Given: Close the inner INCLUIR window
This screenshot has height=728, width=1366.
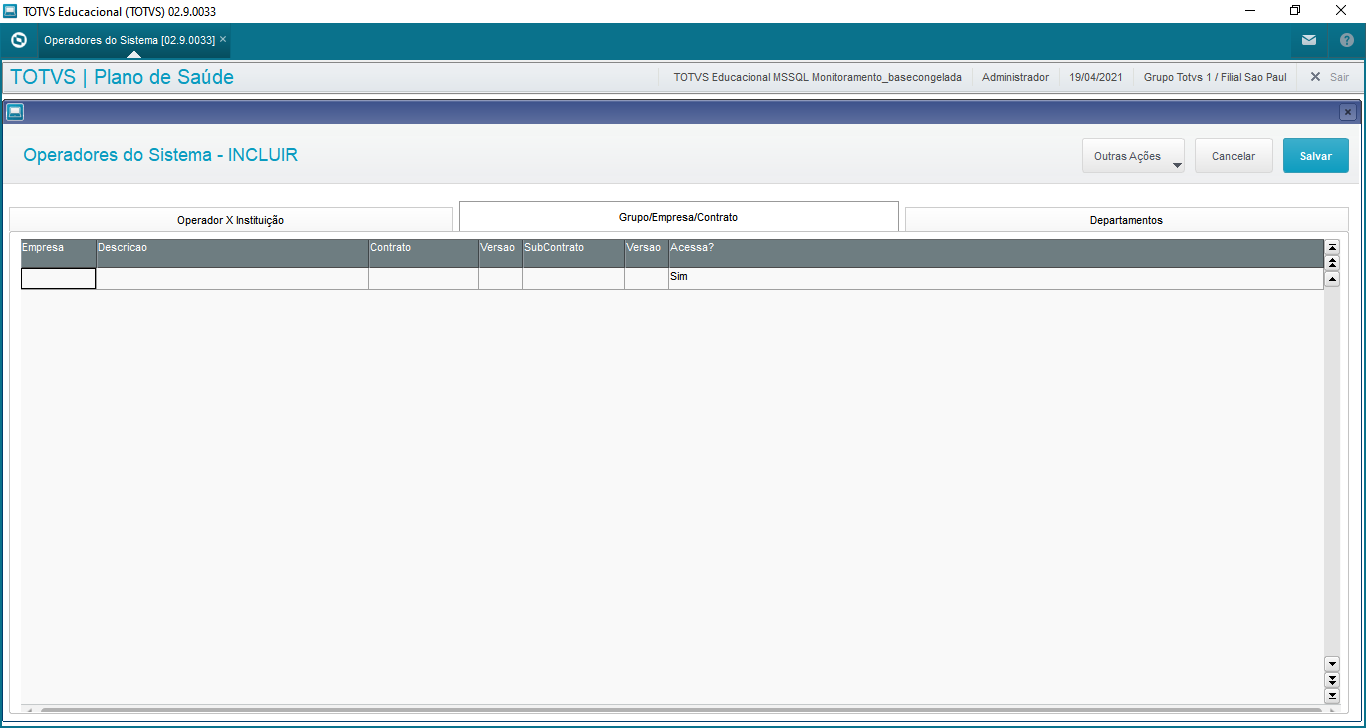Looking at the screenshot, I should (x=1348, y=112).
